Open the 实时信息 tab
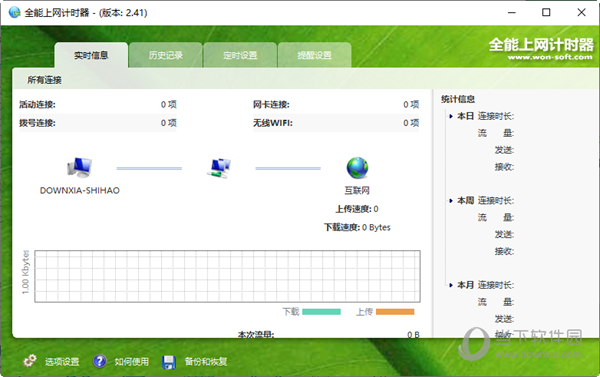 point(91,55)
